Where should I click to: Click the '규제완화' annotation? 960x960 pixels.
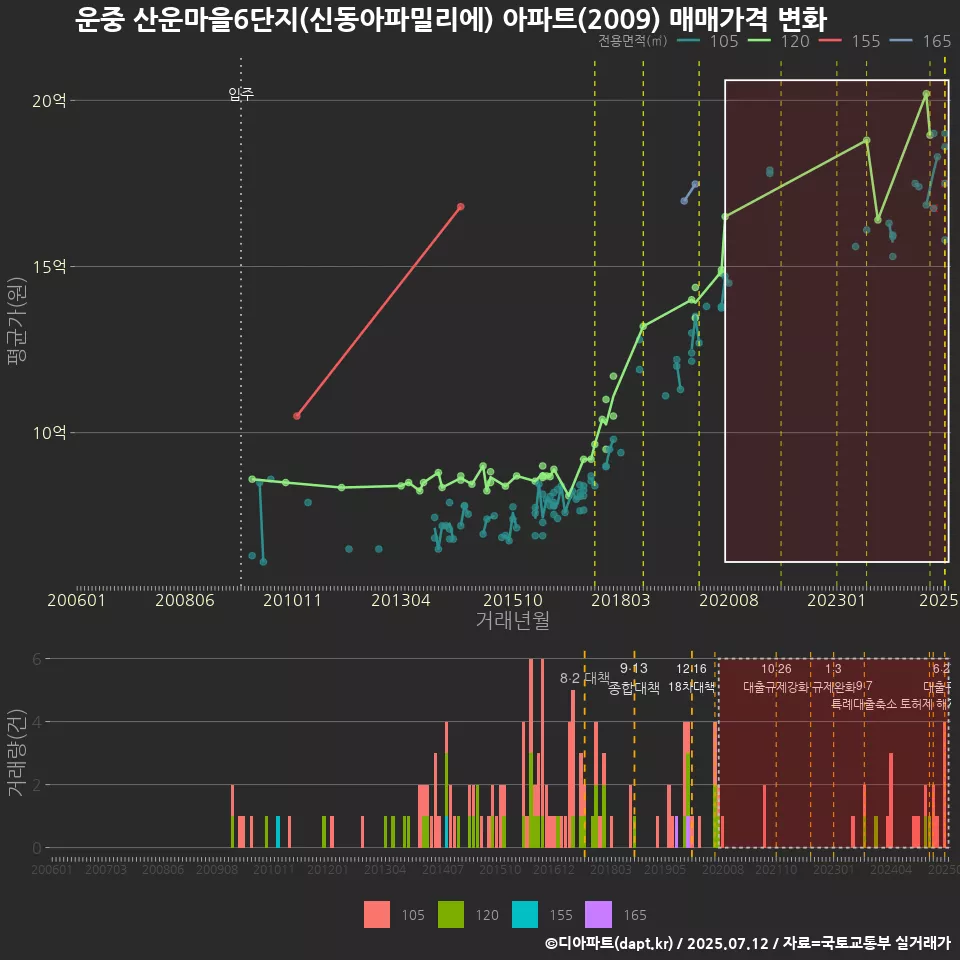pos(834,687)
